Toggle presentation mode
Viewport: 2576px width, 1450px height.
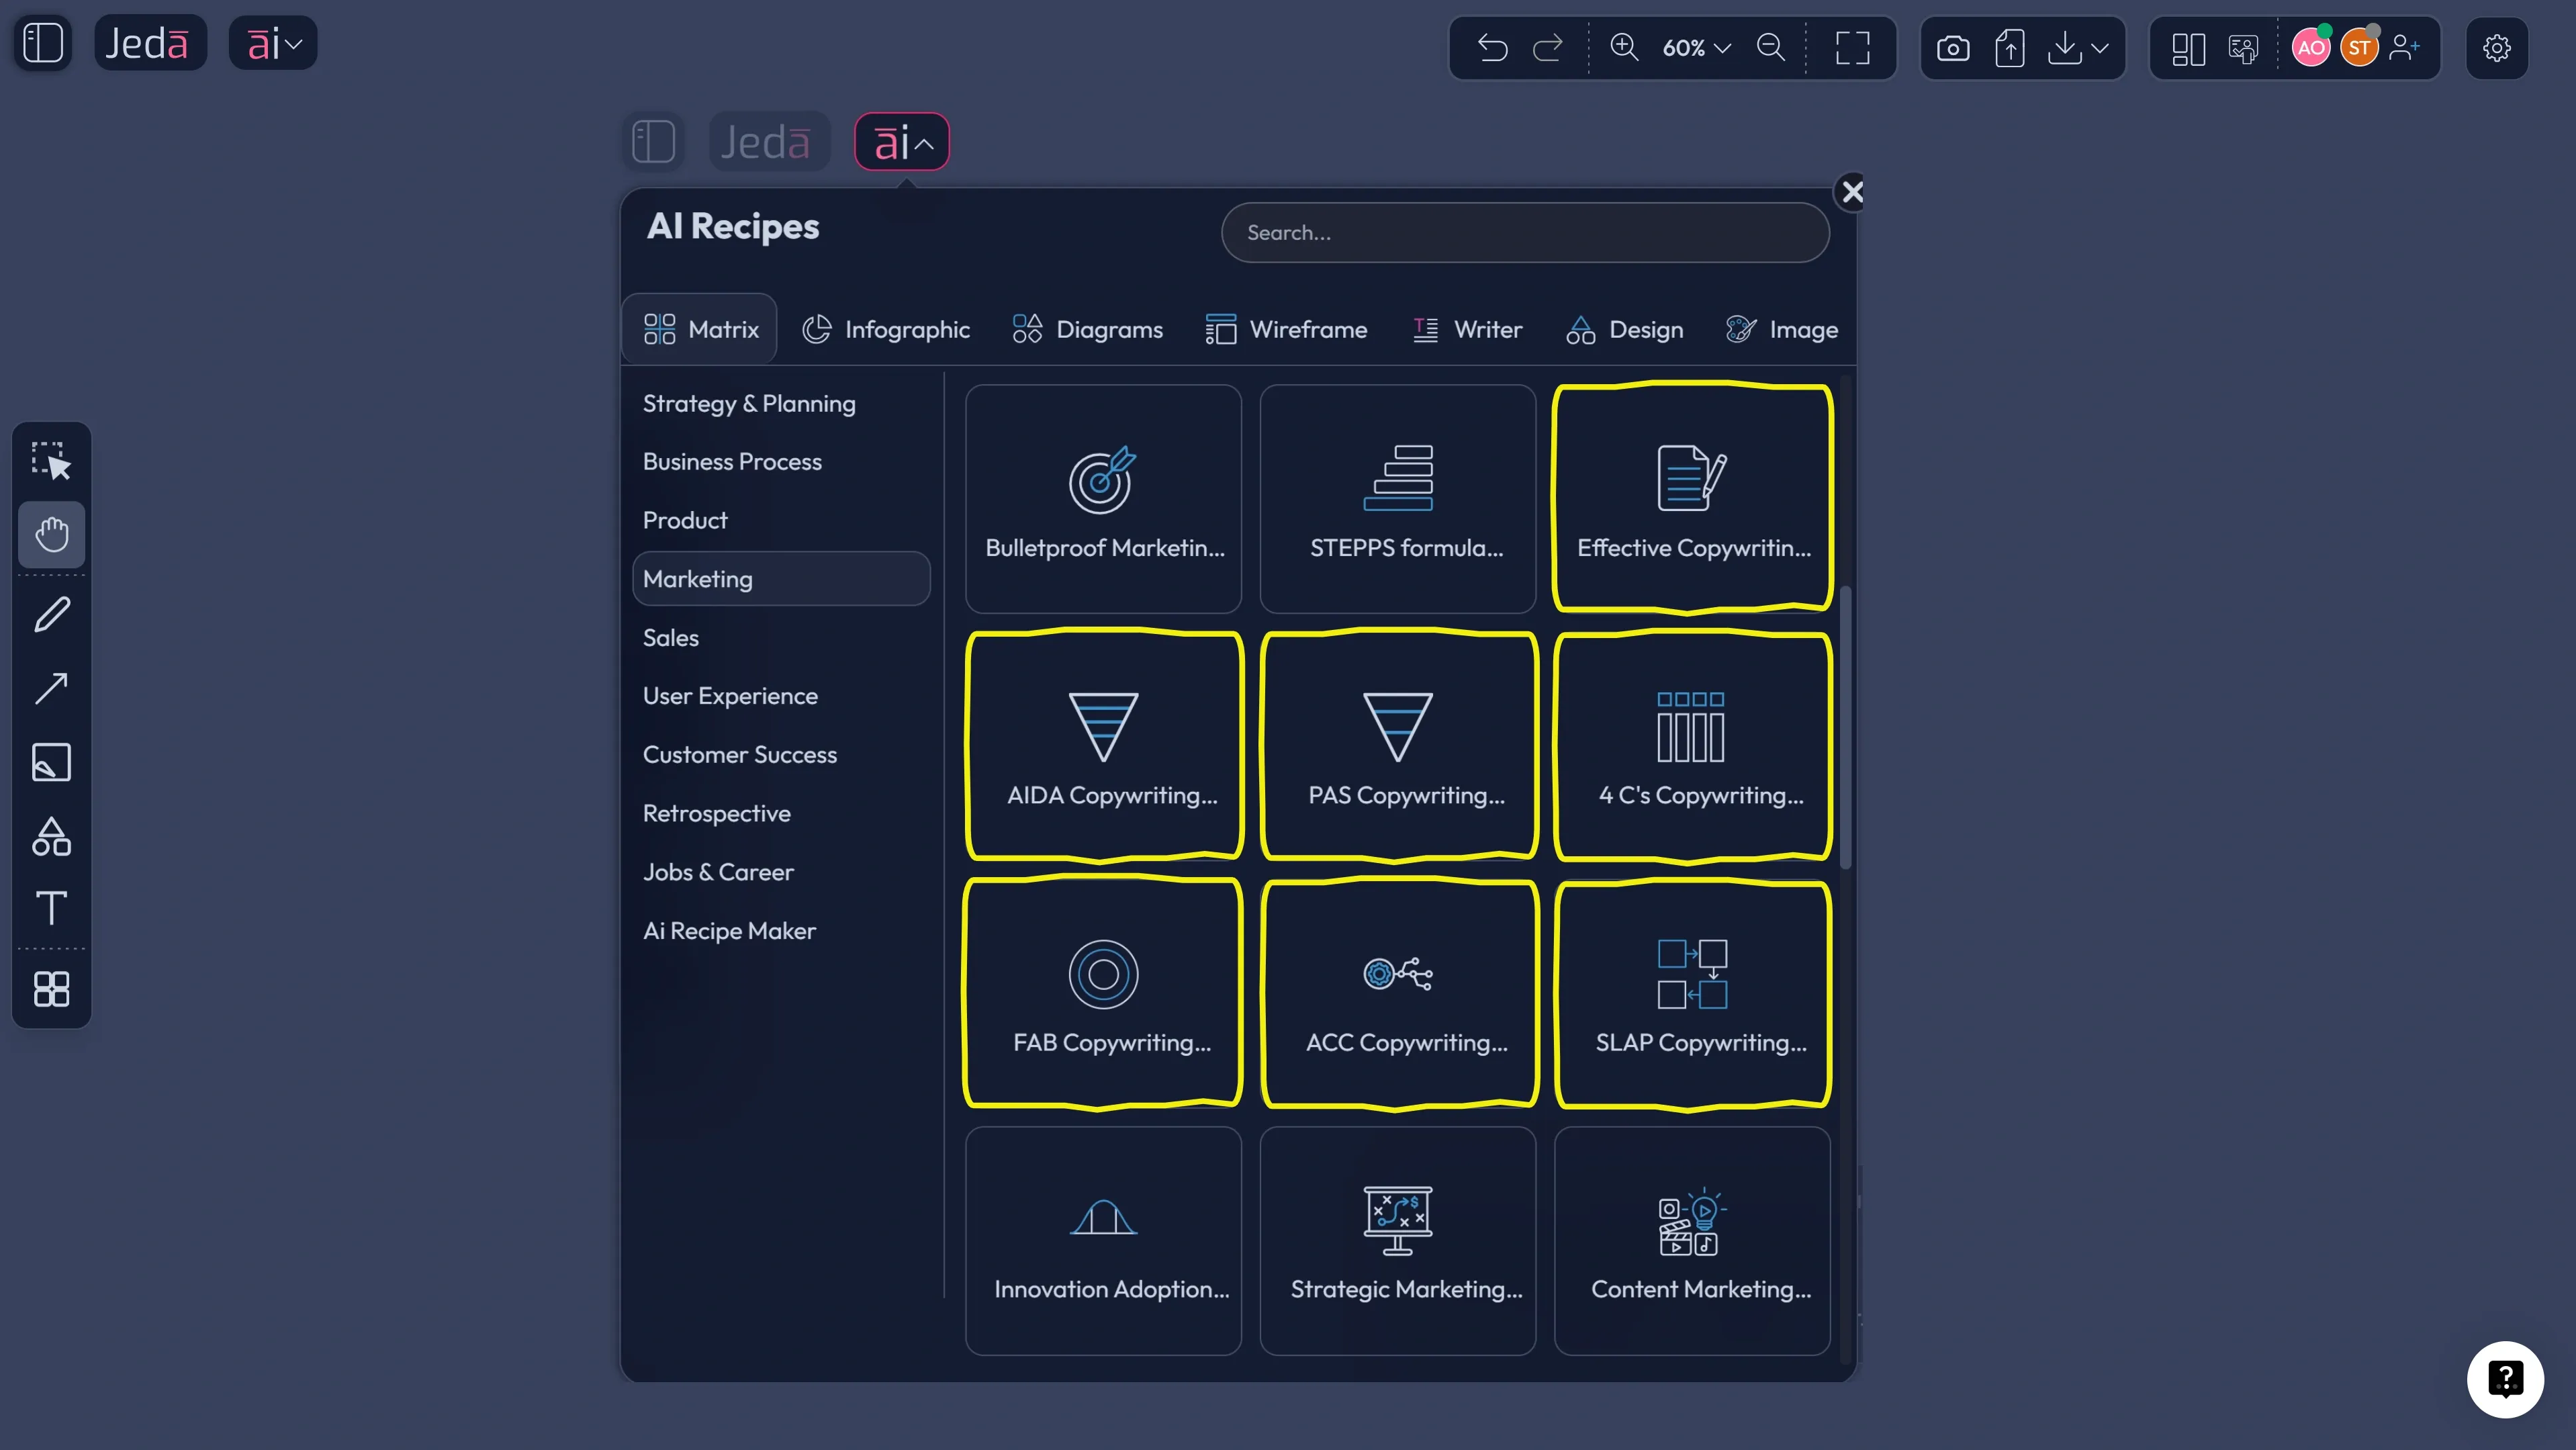click(x=2244, y=48)
